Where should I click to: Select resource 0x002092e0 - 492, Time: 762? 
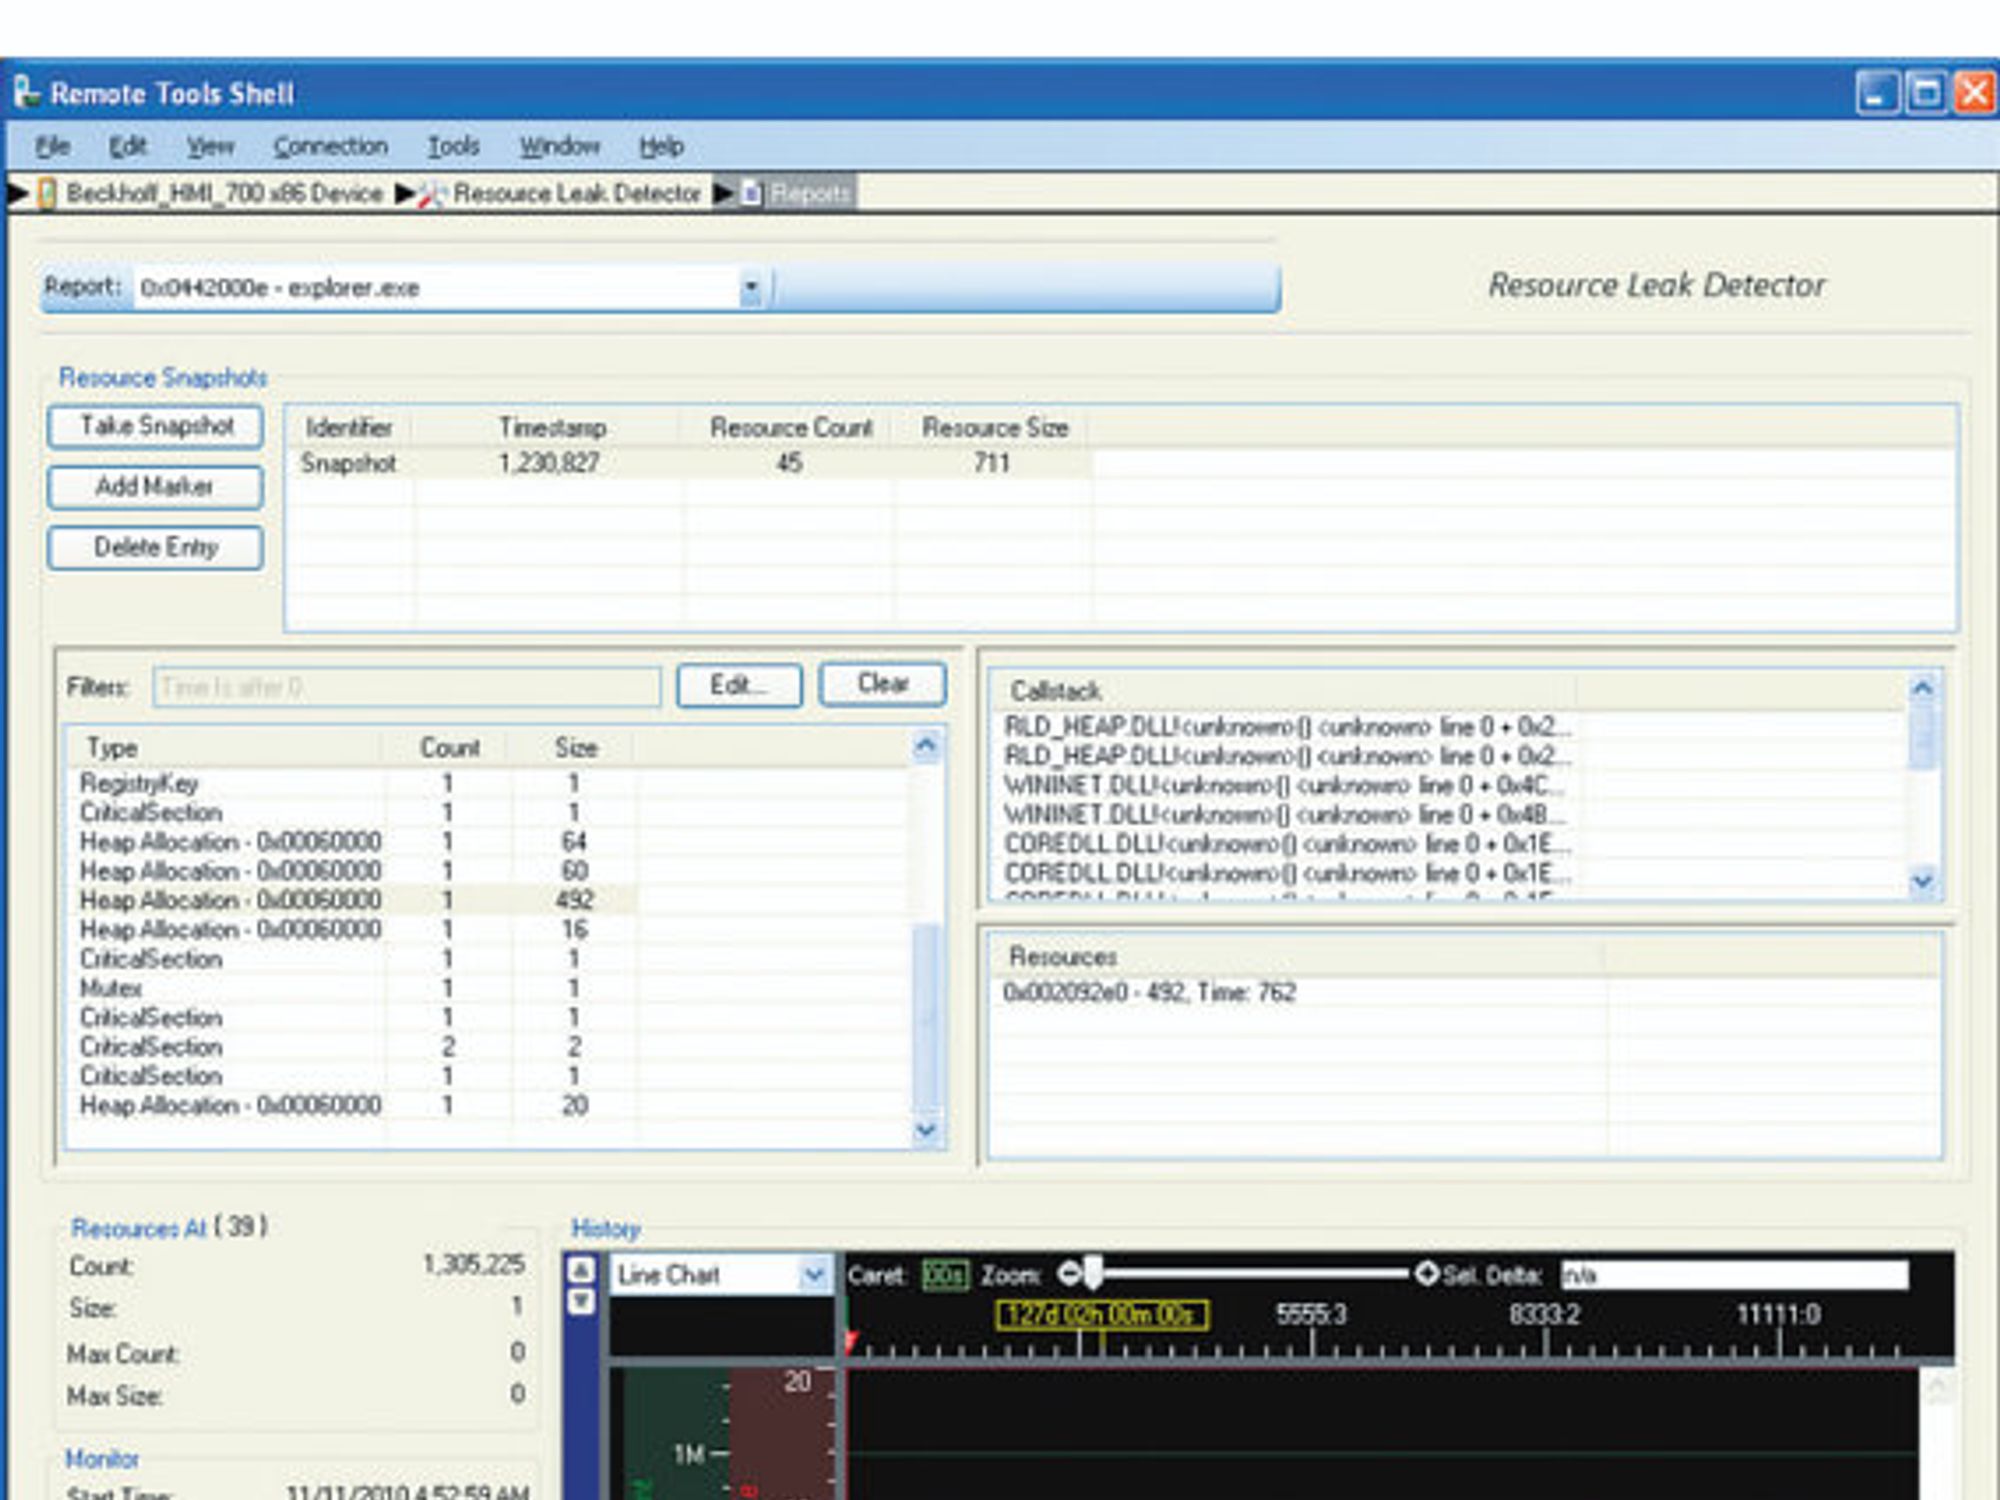1150,993
